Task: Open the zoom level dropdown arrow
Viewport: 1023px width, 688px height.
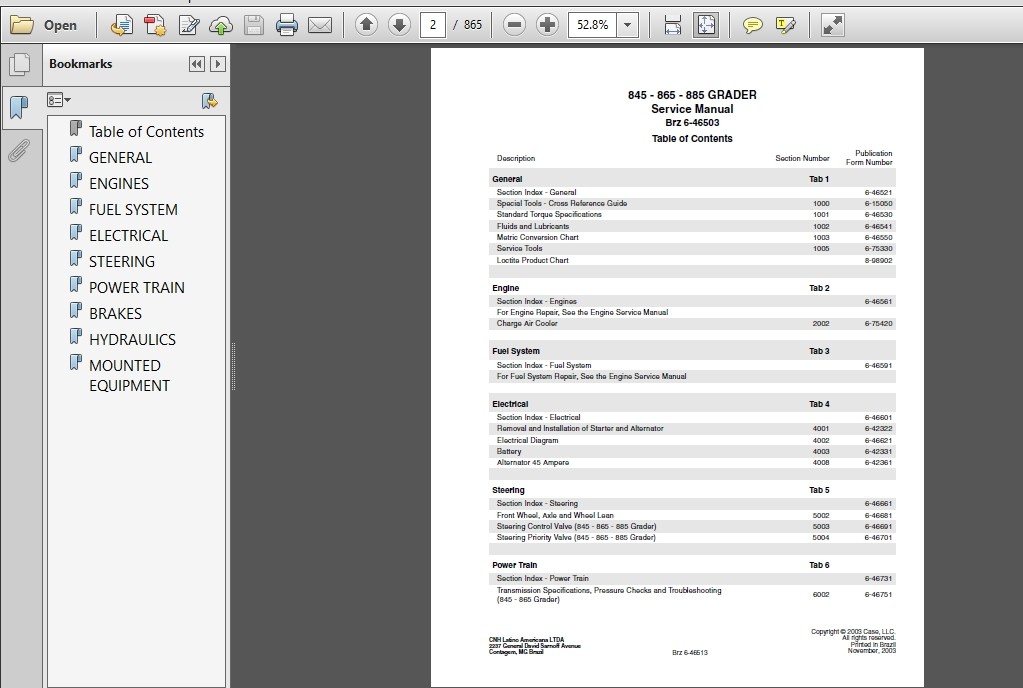Action: point(628,25)
